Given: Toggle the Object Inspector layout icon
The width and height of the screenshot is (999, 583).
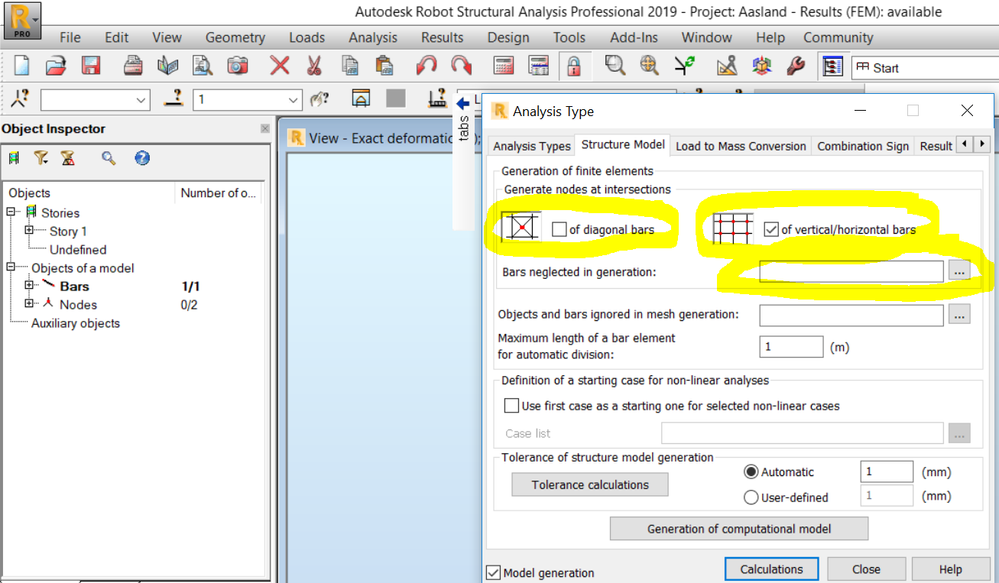Looking at the screenshot, I should pyautogui.click(x=832, y=66).
